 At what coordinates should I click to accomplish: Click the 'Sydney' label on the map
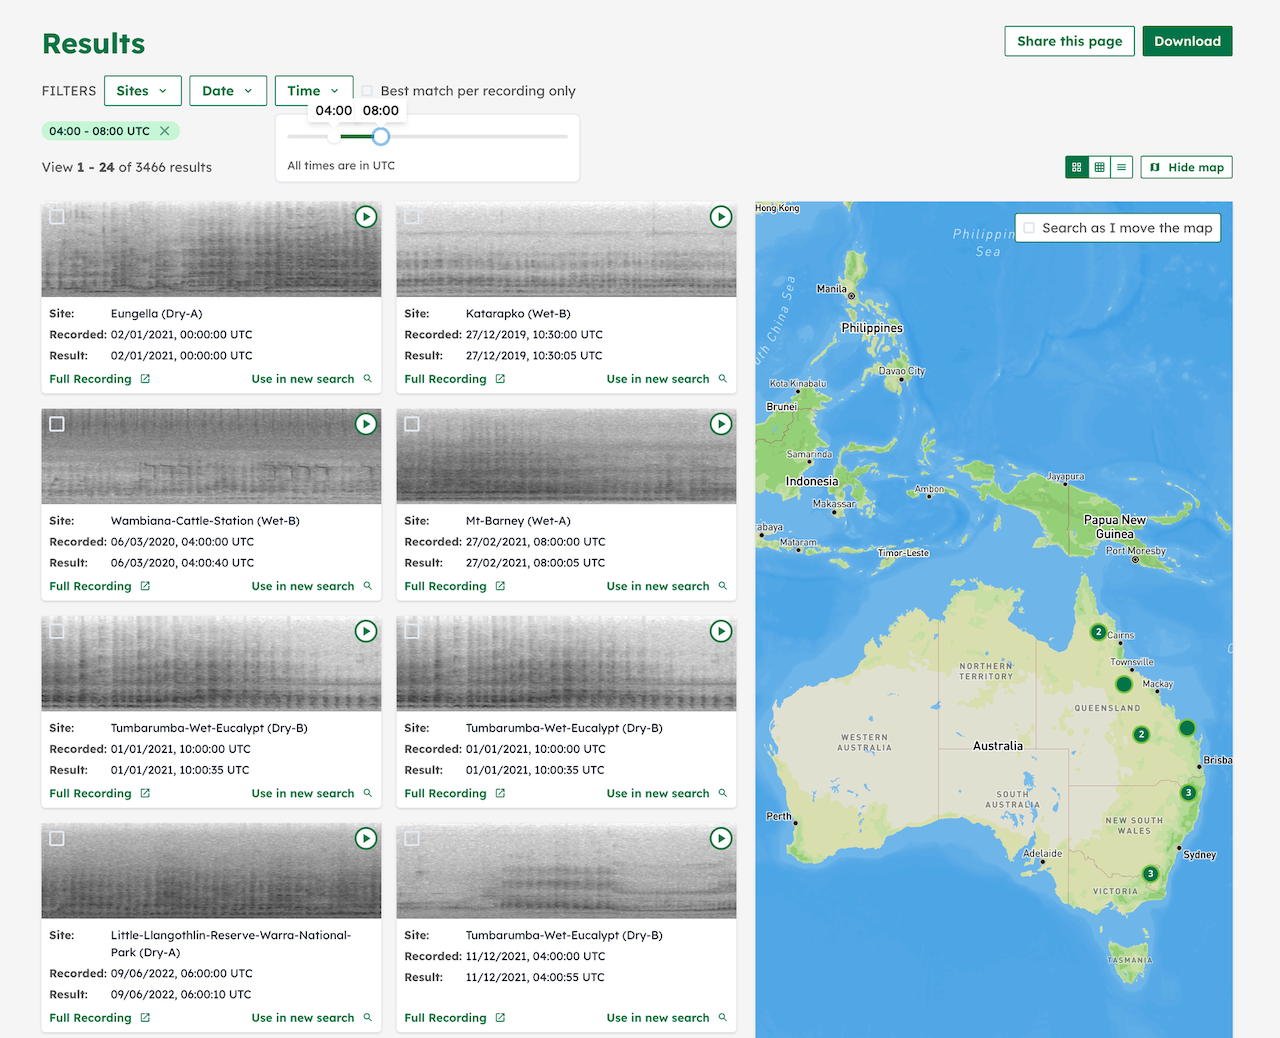pyautogui.click(x=1200, y=855)
